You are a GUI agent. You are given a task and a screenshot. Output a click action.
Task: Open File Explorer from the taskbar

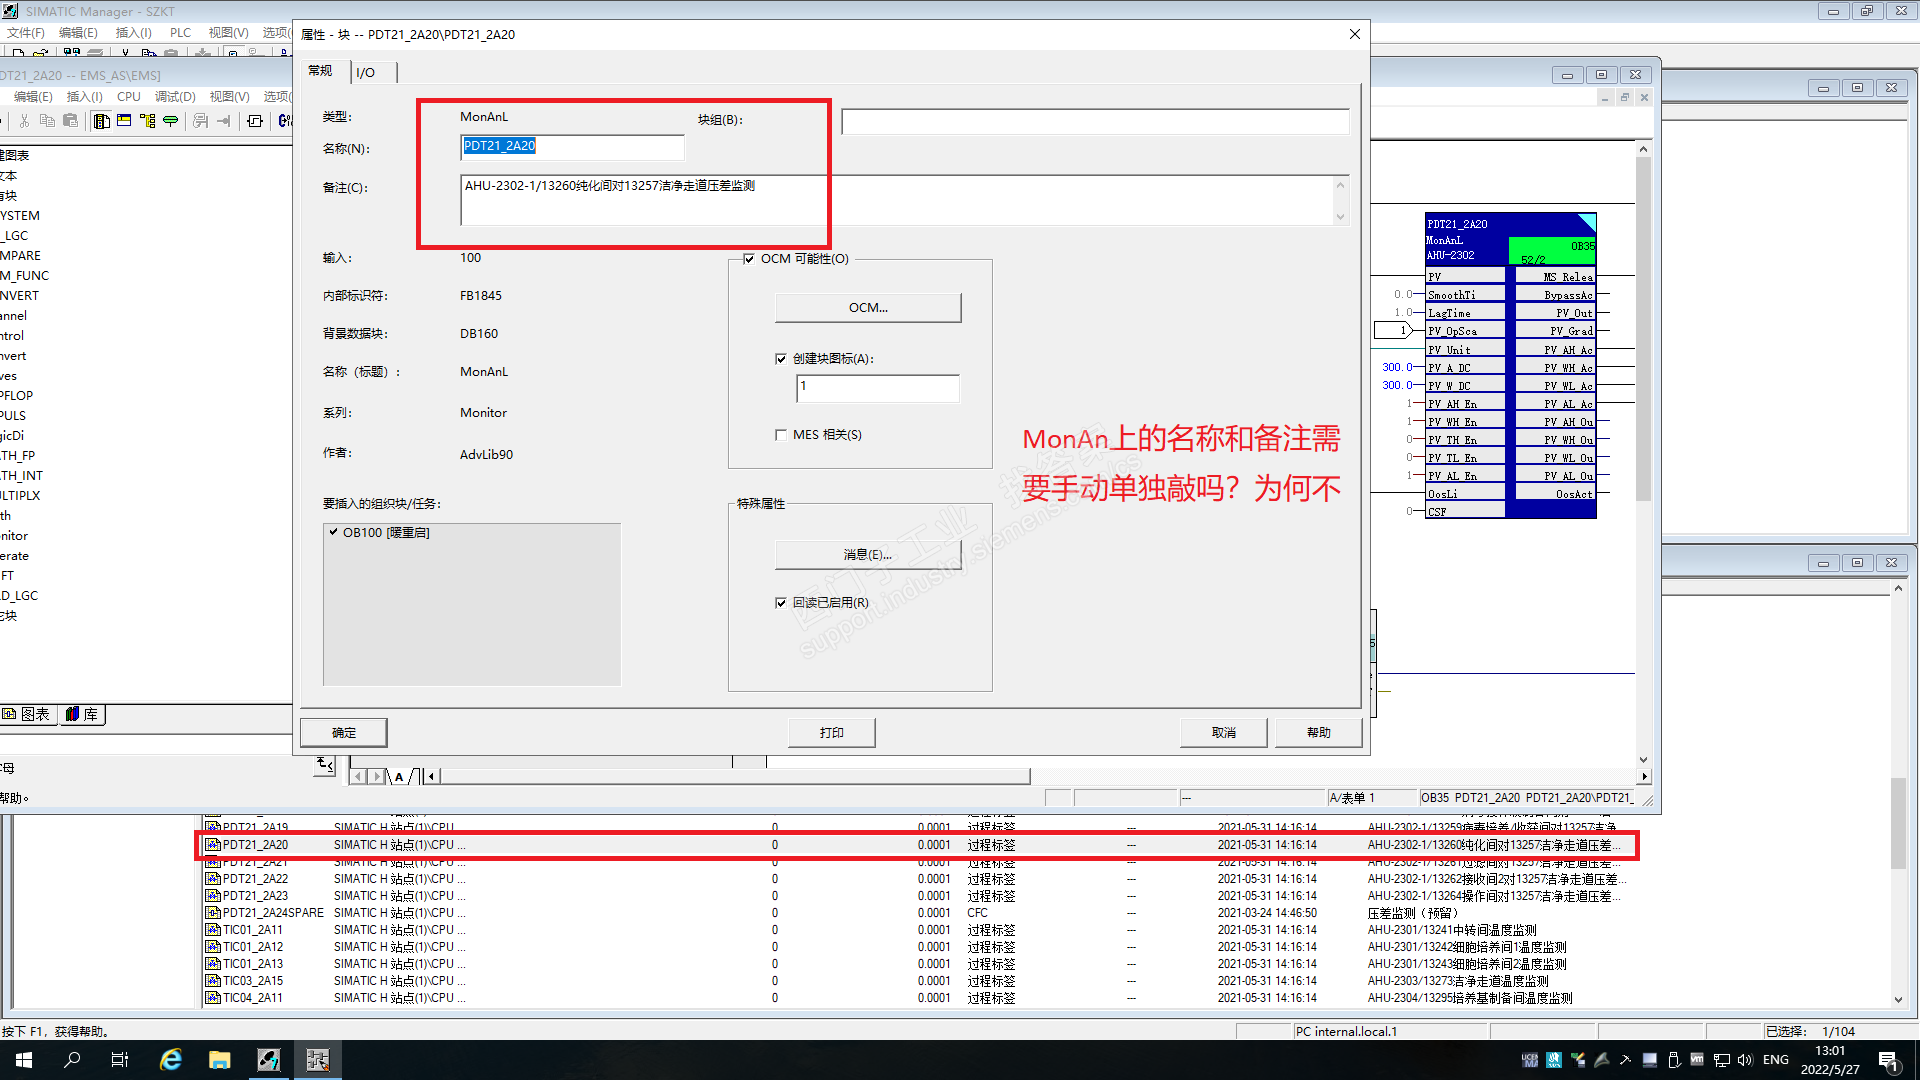point(220,1060)
